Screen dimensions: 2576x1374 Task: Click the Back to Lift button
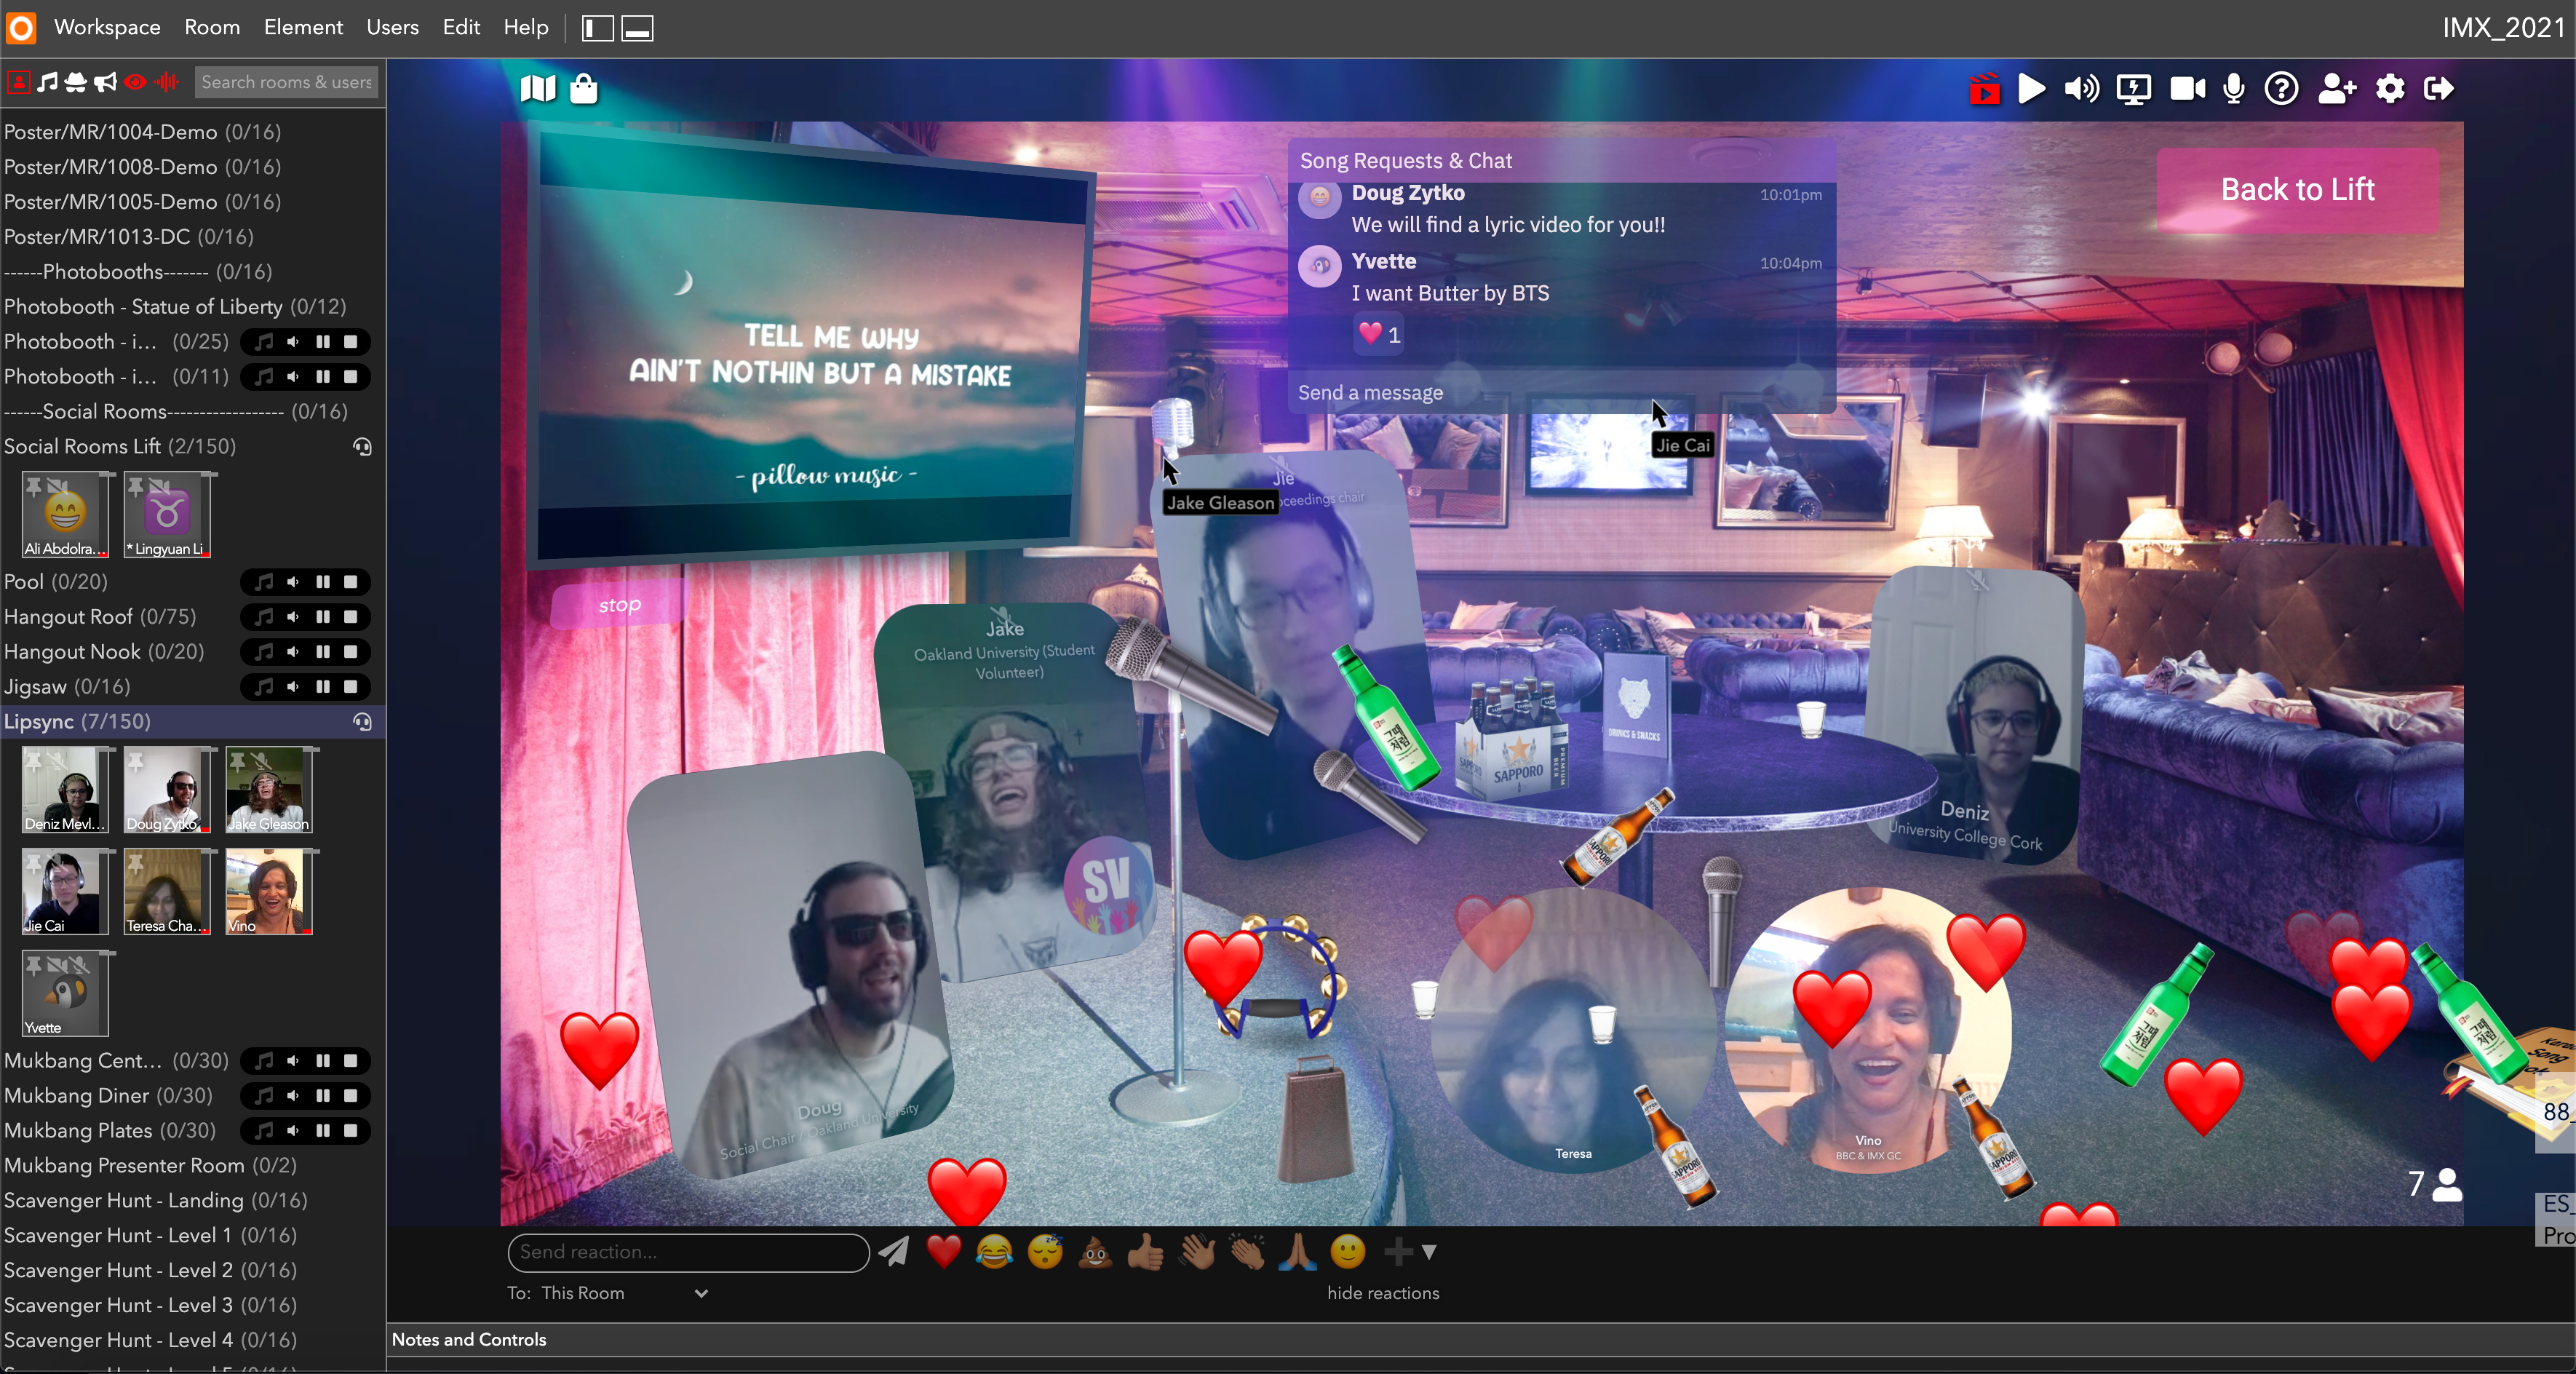pos(2297,189)
